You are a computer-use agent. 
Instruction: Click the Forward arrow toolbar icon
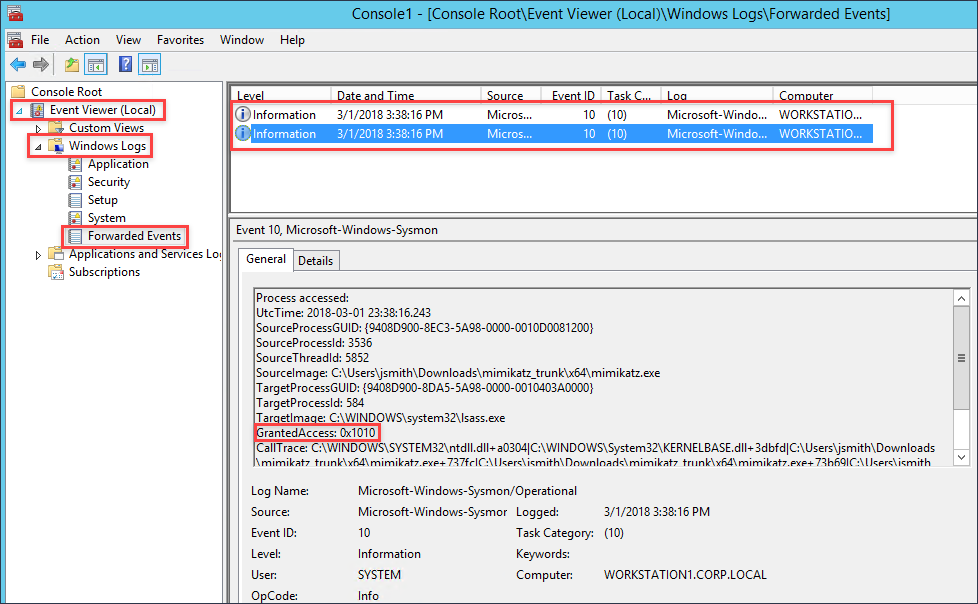tap(41, 64)
